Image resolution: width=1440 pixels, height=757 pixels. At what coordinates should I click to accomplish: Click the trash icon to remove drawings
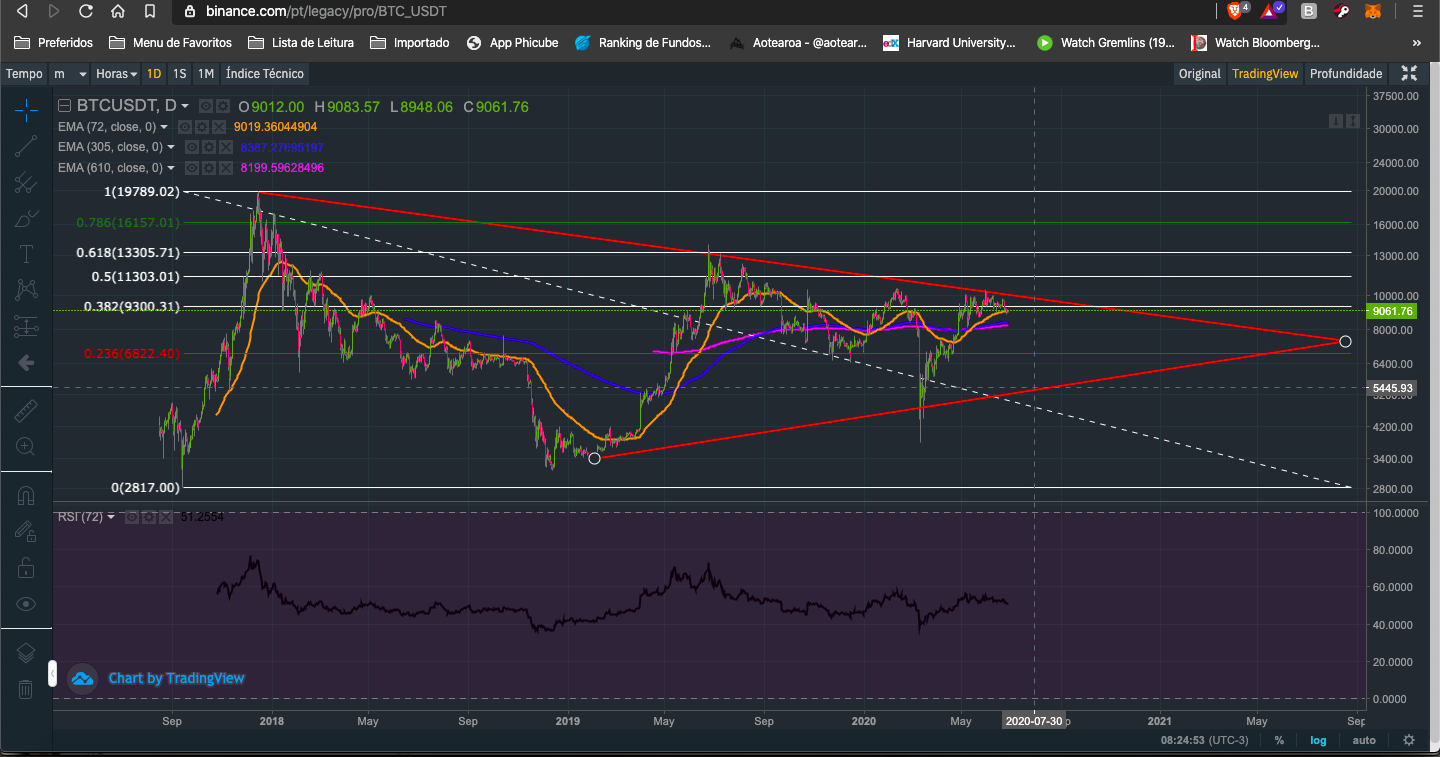point(26,689)
